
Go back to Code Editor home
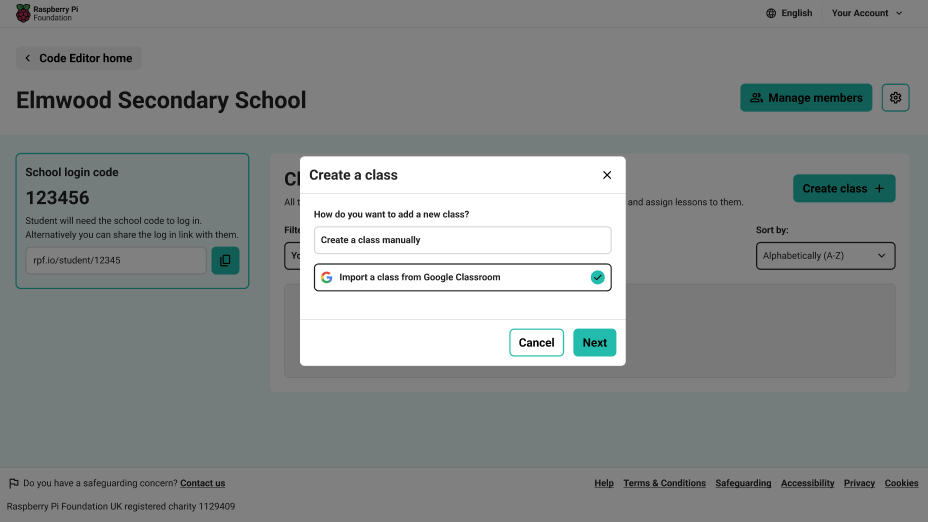click(x=78, y=58)
